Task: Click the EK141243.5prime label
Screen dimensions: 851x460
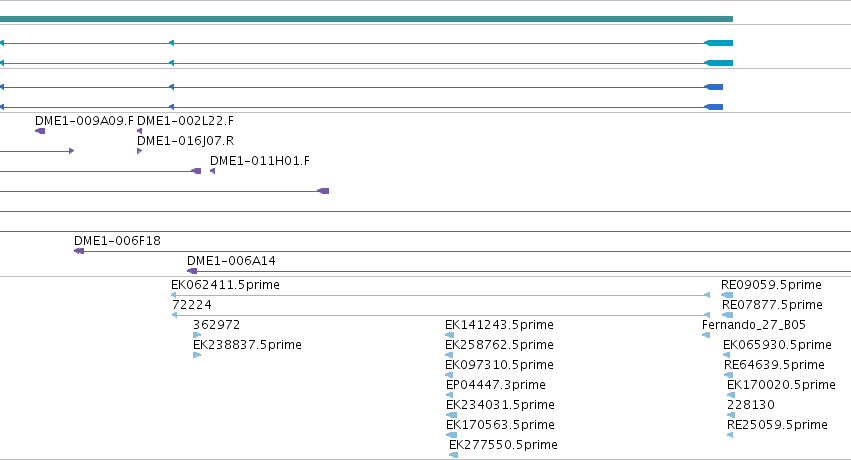Action: point(499,324)
